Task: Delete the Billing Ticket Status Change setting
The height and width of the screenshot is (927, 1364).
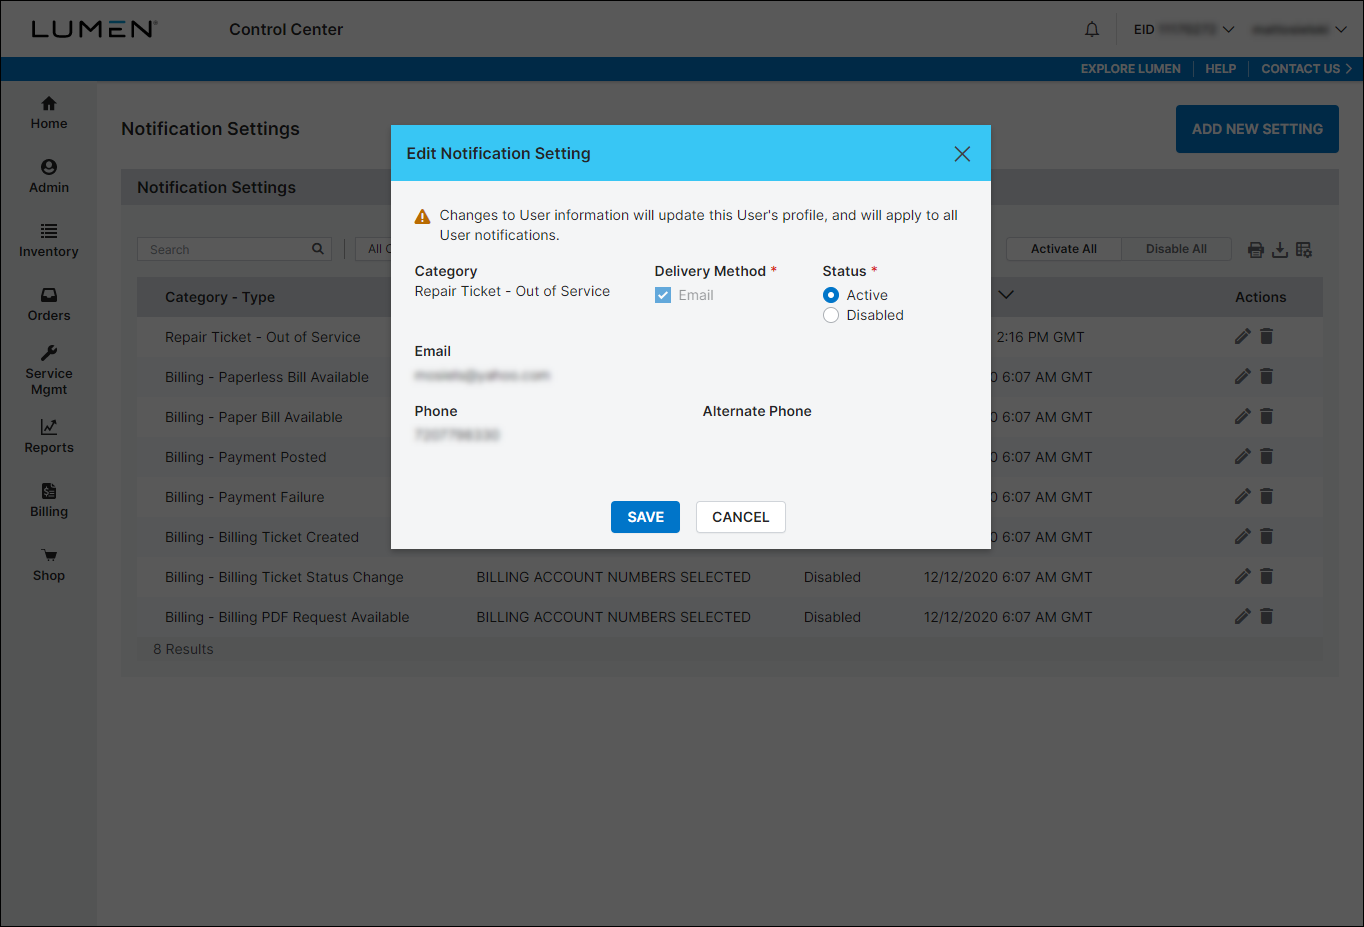Action: point(1266,577)
